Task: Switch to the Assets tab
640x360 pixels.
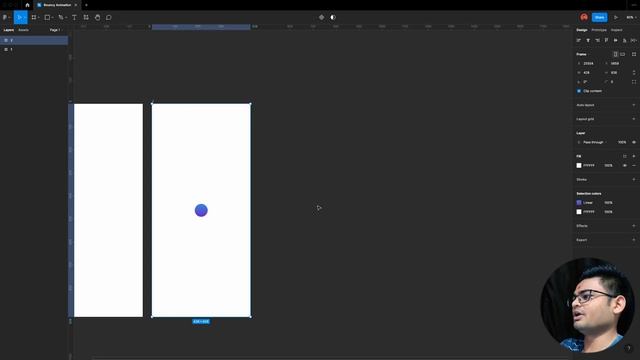Action: point(23,30)
